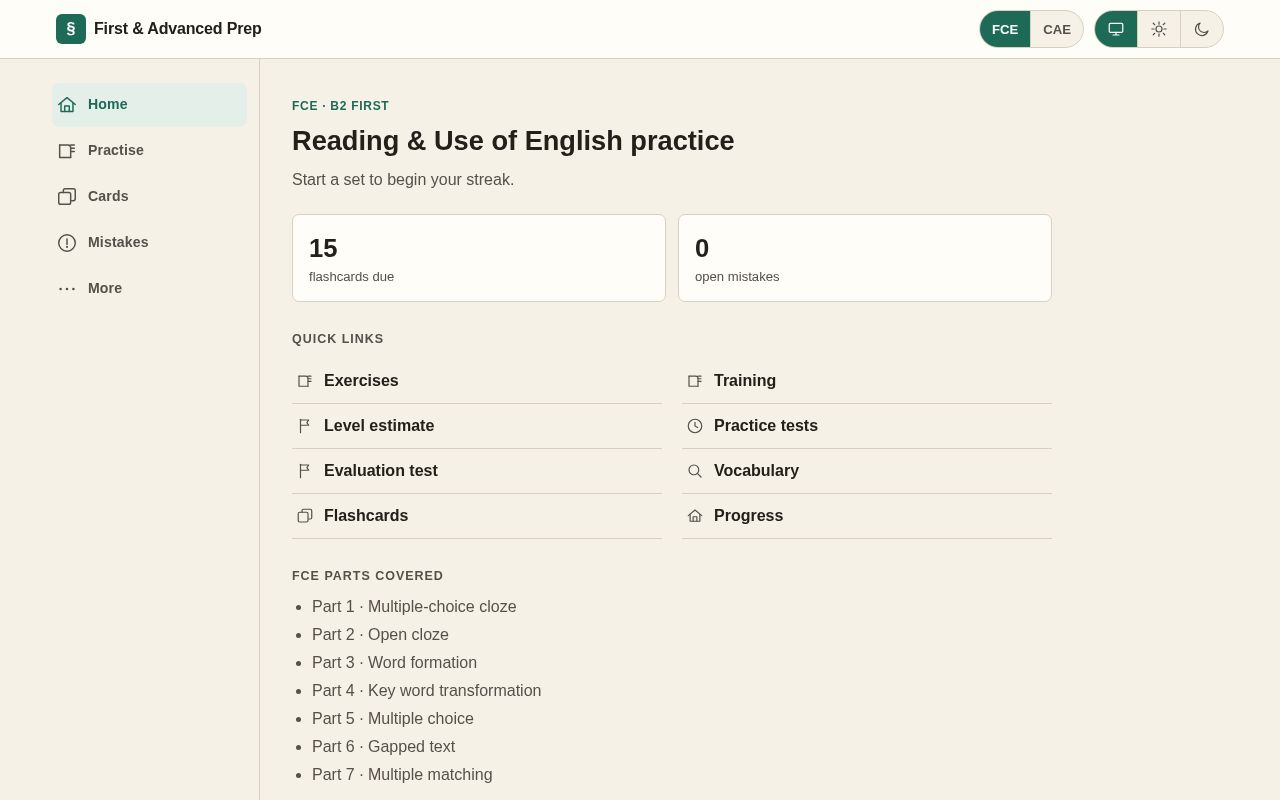
Task: Click 'Part 7 · Multiple matching' text
Action: click(402, 775)
